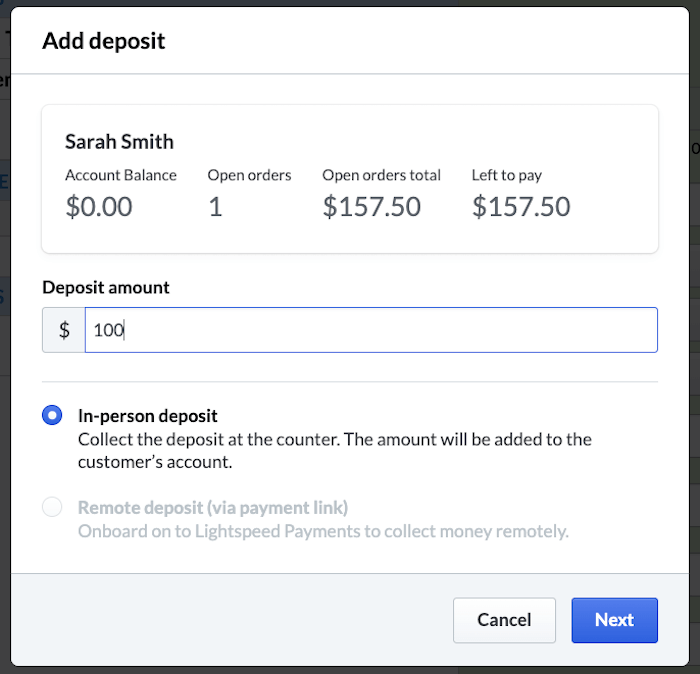This screenshot has width=700, height=674.
Task: Click the Next button
Action: pyautogui.click(x=614, y=620)
